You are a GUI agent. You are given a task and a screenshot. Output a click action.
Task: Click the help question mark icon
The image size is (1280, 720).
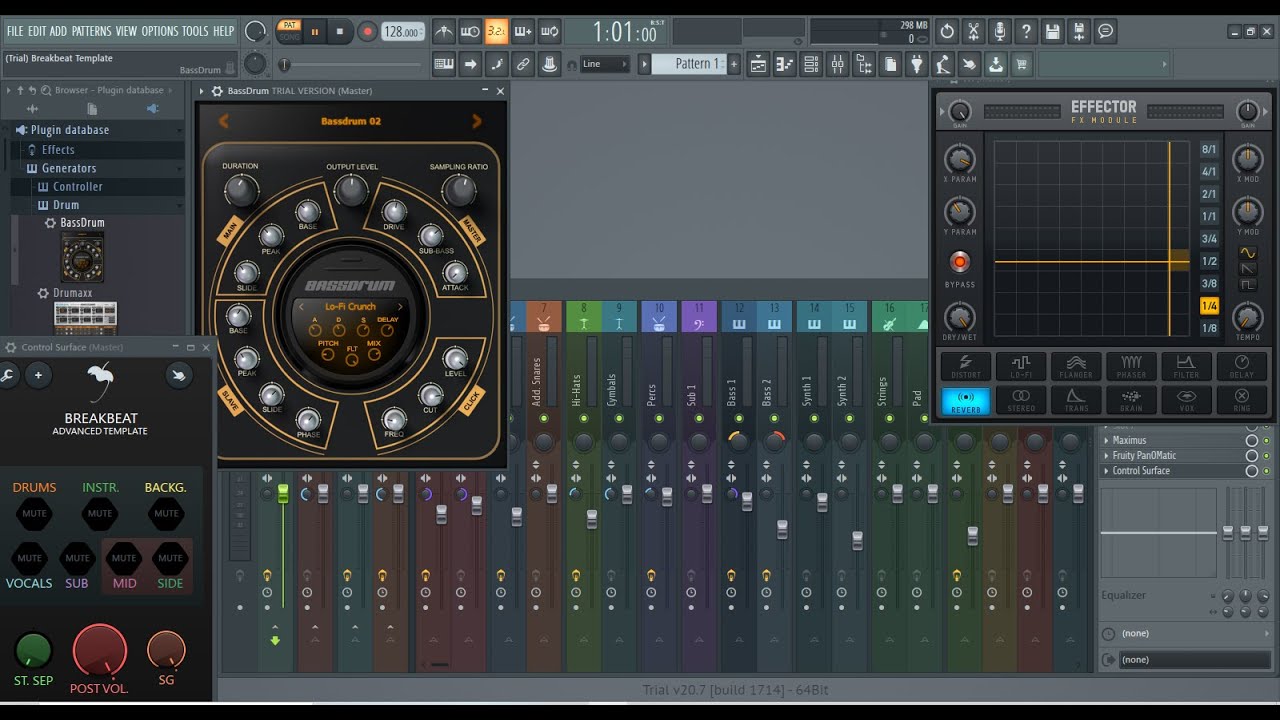tap(1025, 31)
